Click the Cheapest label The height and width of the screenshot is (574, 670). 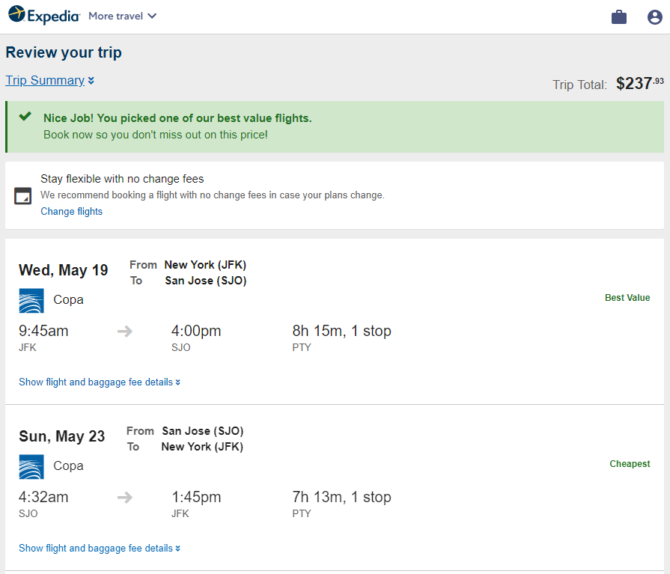pyautogui.click(x=630, y=464)
